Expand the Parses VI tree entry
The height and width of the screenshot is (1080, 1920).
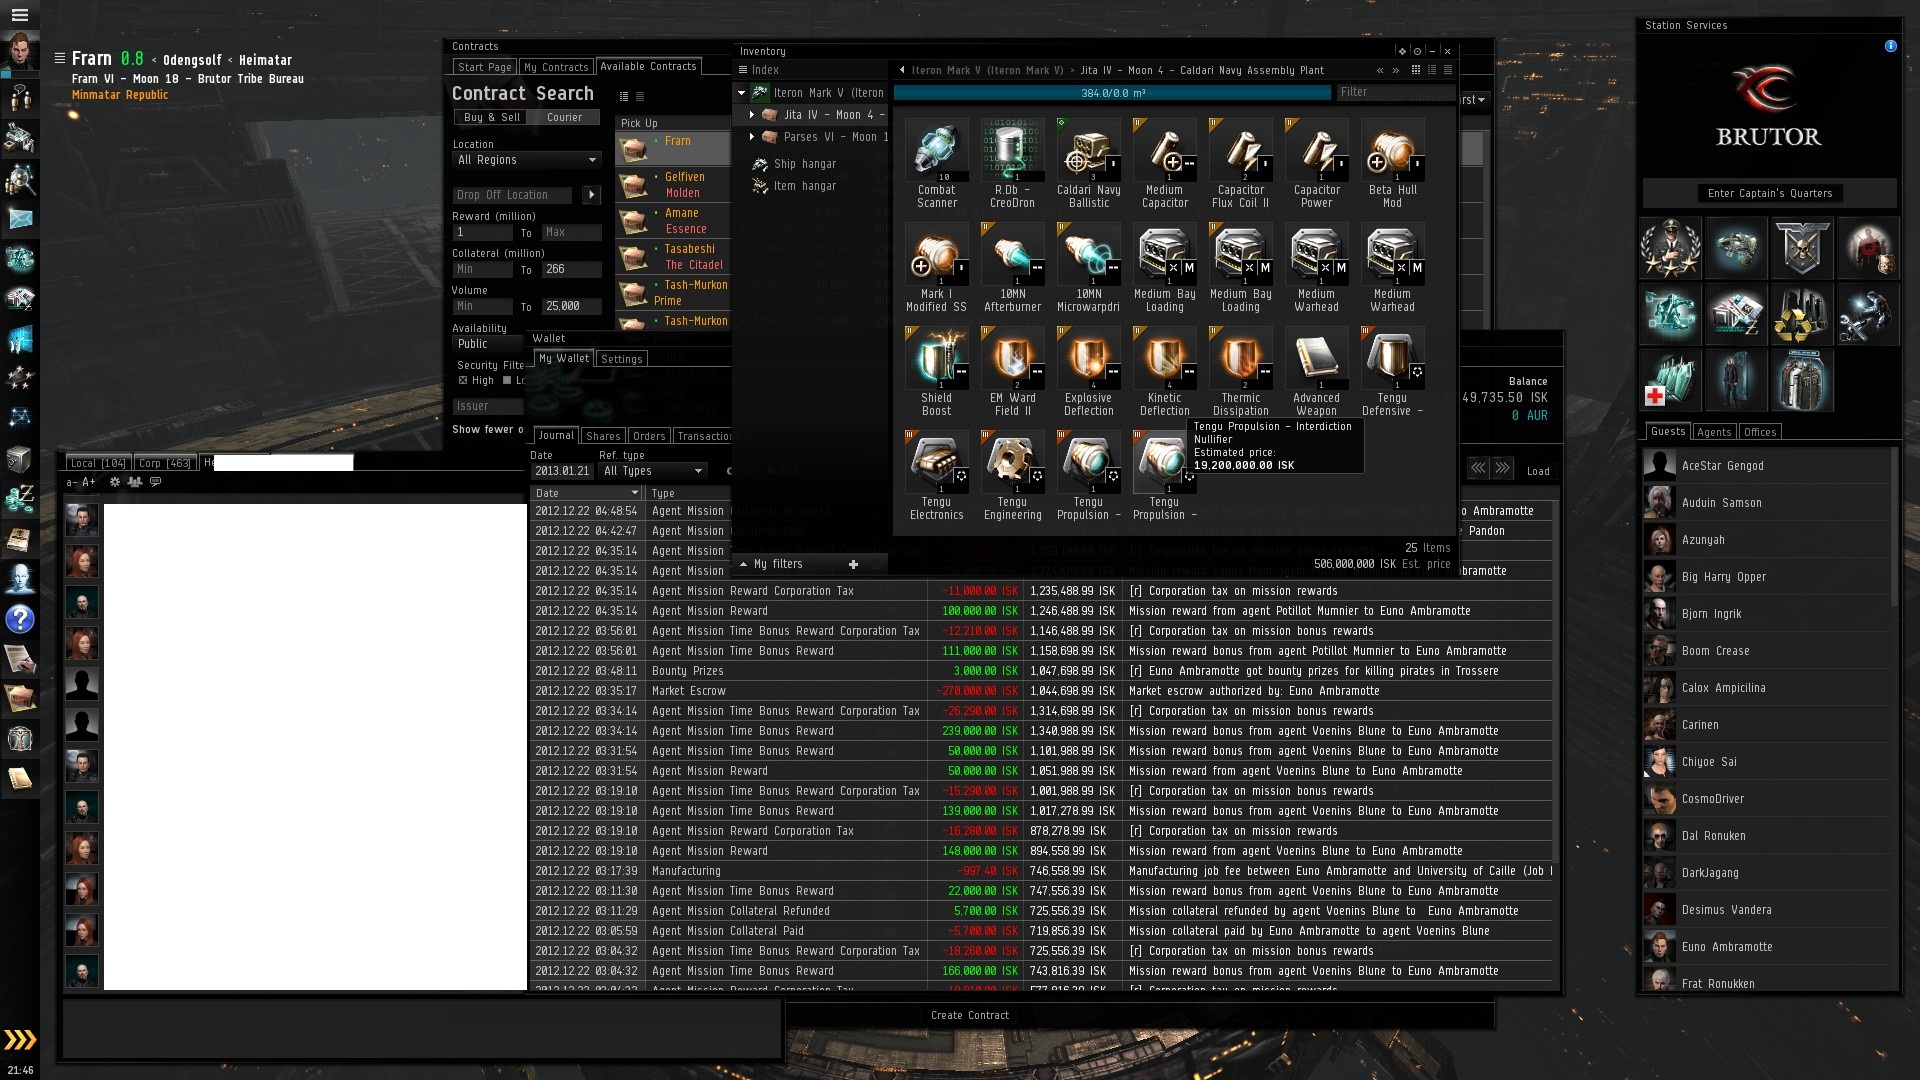pyautogui.click(x=752, y=137)
